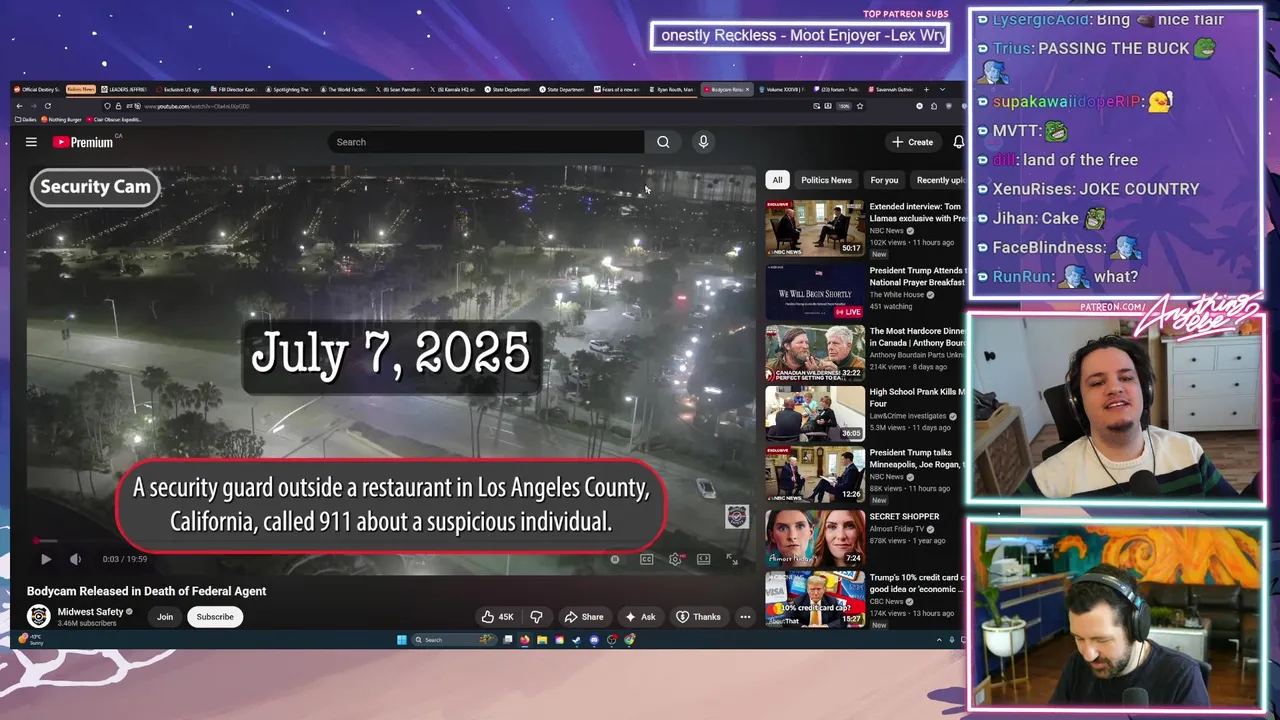The height and width of the screenshot is (720, 1280).
Task: Send Thanks to the creator
Action: [x=698, y=617]
